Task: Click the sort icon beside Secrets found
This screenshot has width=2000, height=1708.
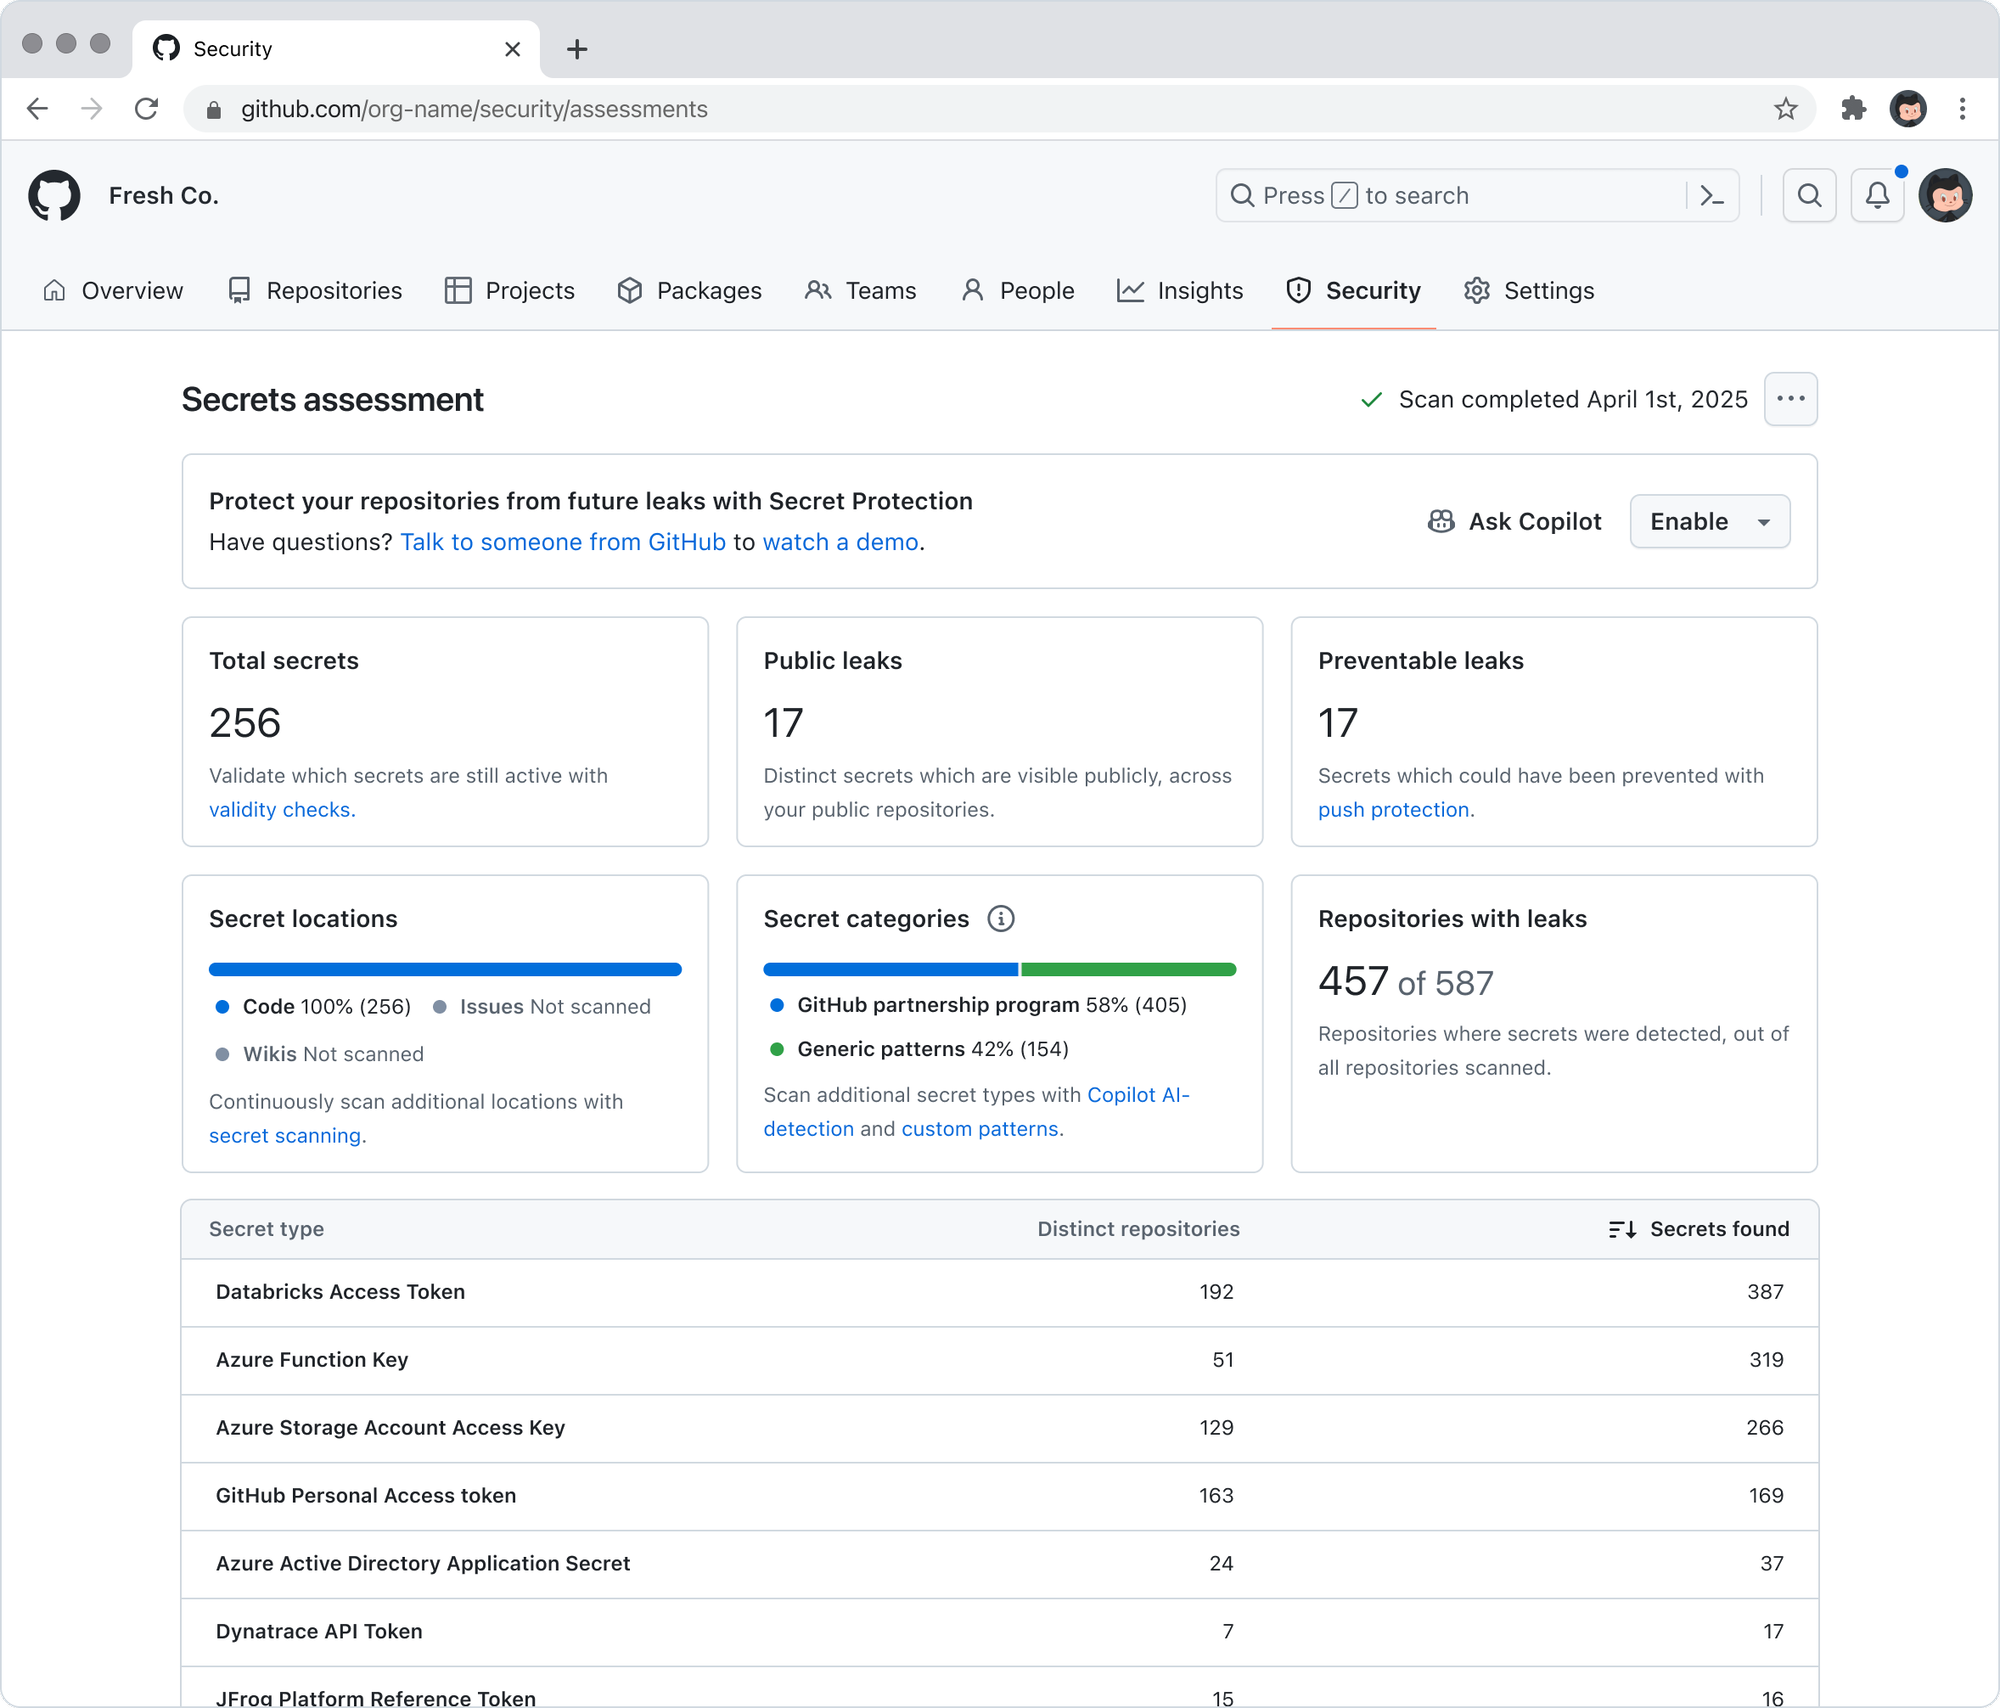Action: tap(1622, 1229)
